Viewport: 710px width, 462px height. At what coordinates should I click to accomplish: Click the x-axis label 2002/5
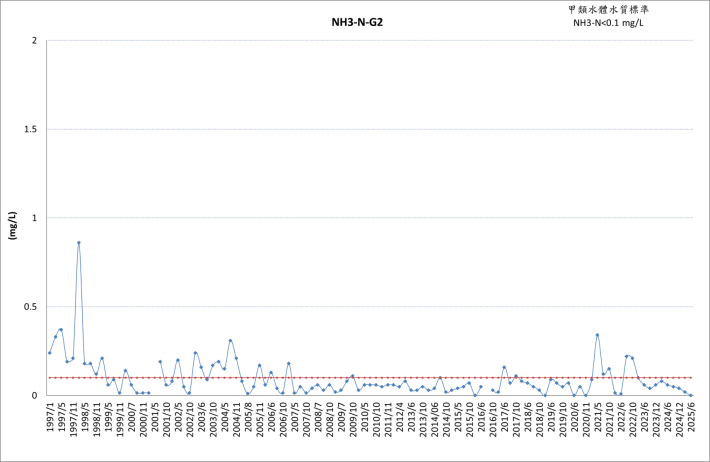pyautogui.click(x=178, y=418)
